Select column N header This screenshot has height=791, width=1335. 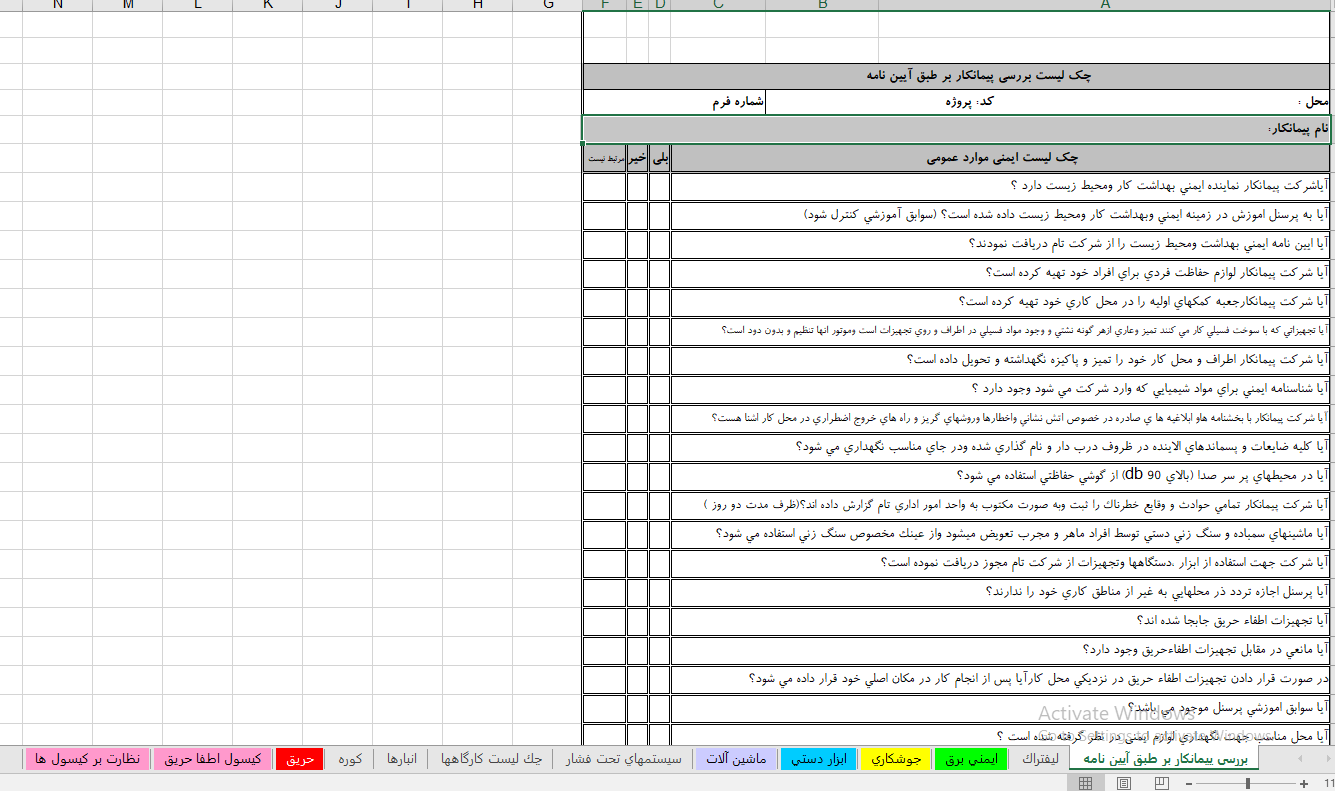pos(58,5)
